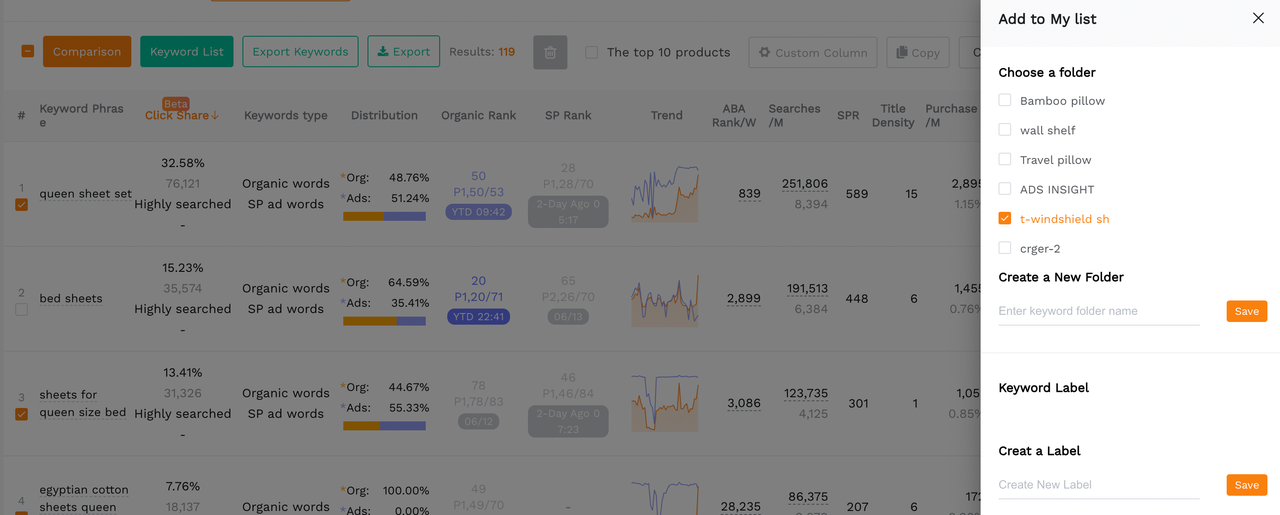Click the SP Rank column header
Screen dimensions: 1280x515
coord(568,115)
